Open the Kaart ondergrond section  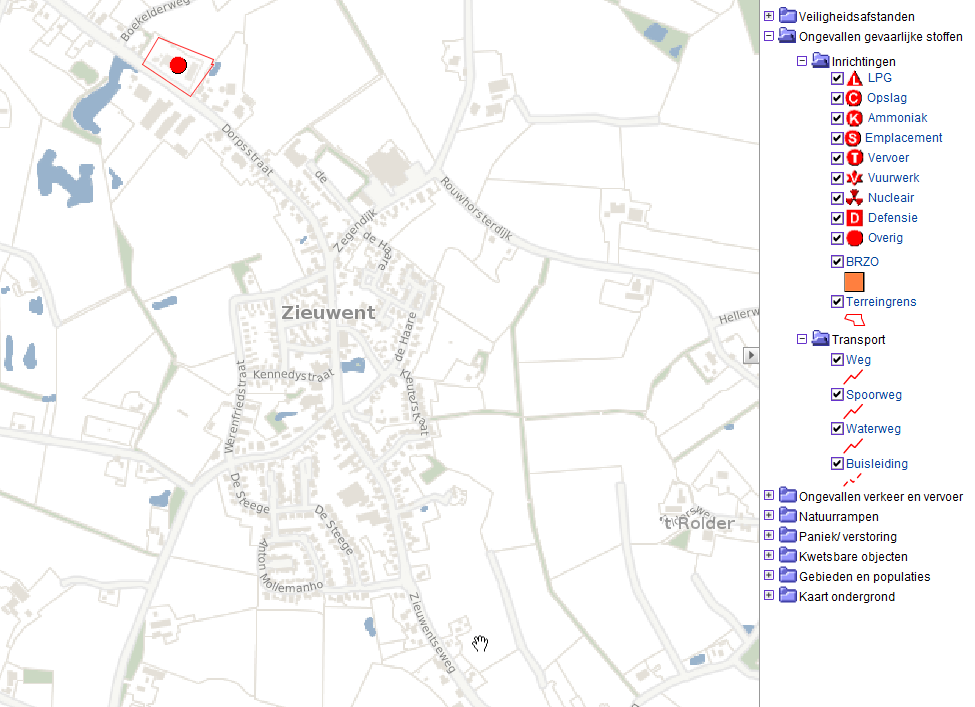tap(769, 595)
